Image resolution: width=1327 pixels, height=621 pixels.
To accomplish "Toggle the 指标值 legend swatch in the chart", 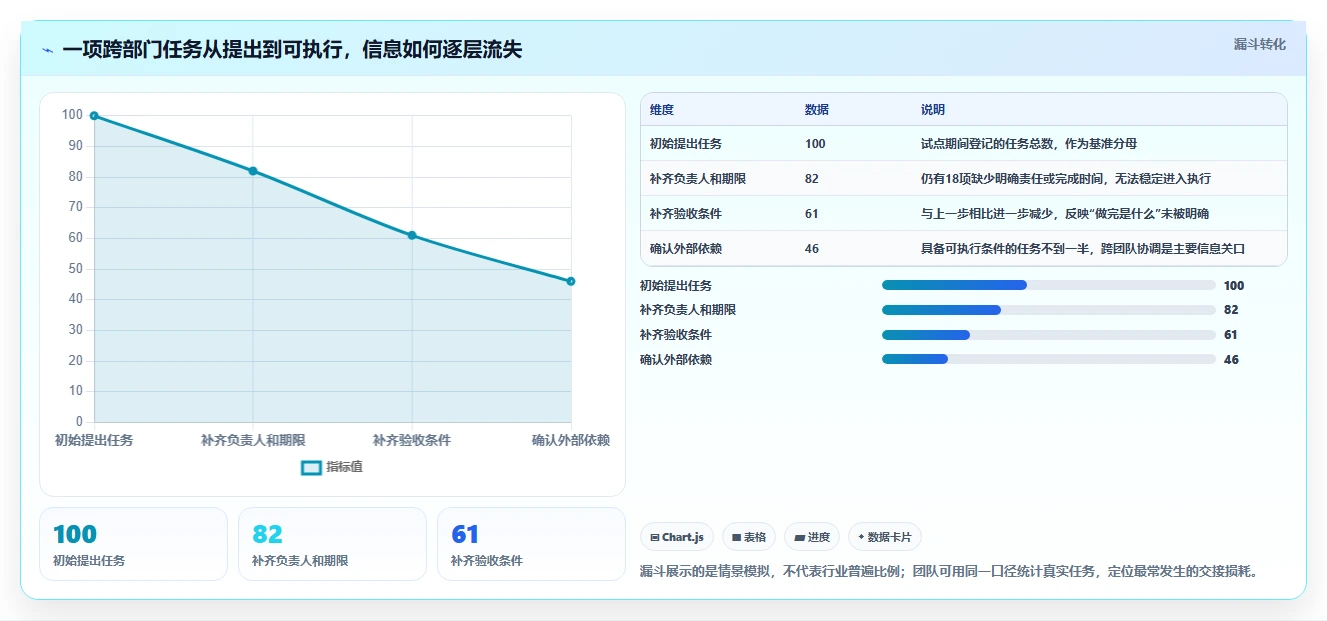I will [x=312, y=467].
